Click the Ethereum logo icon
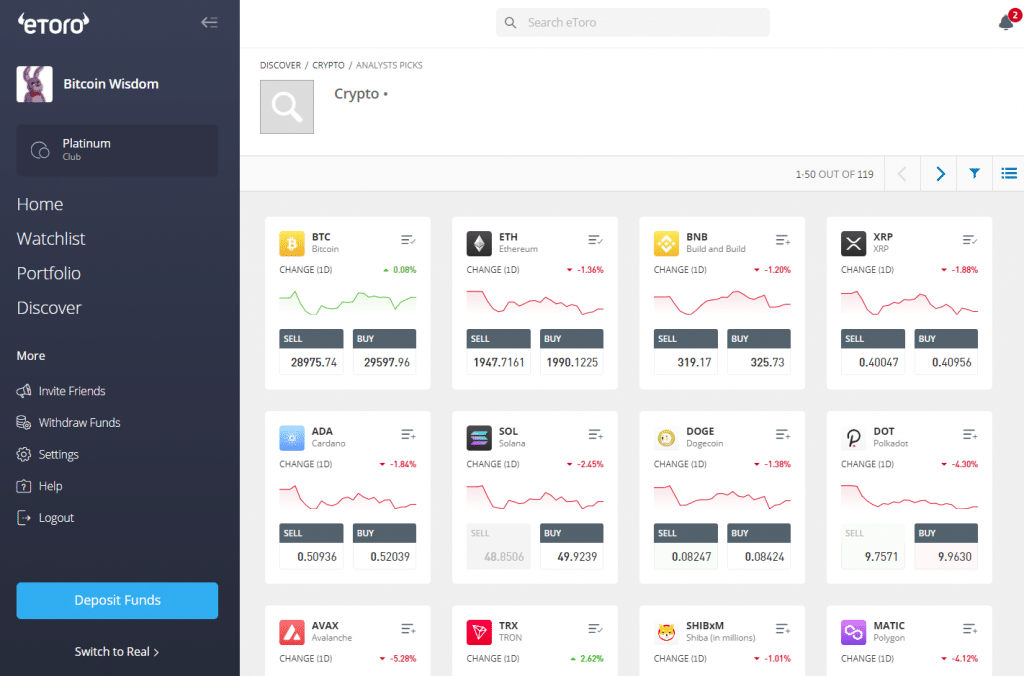Screen dimensions: 1024x676 point(479,243)
